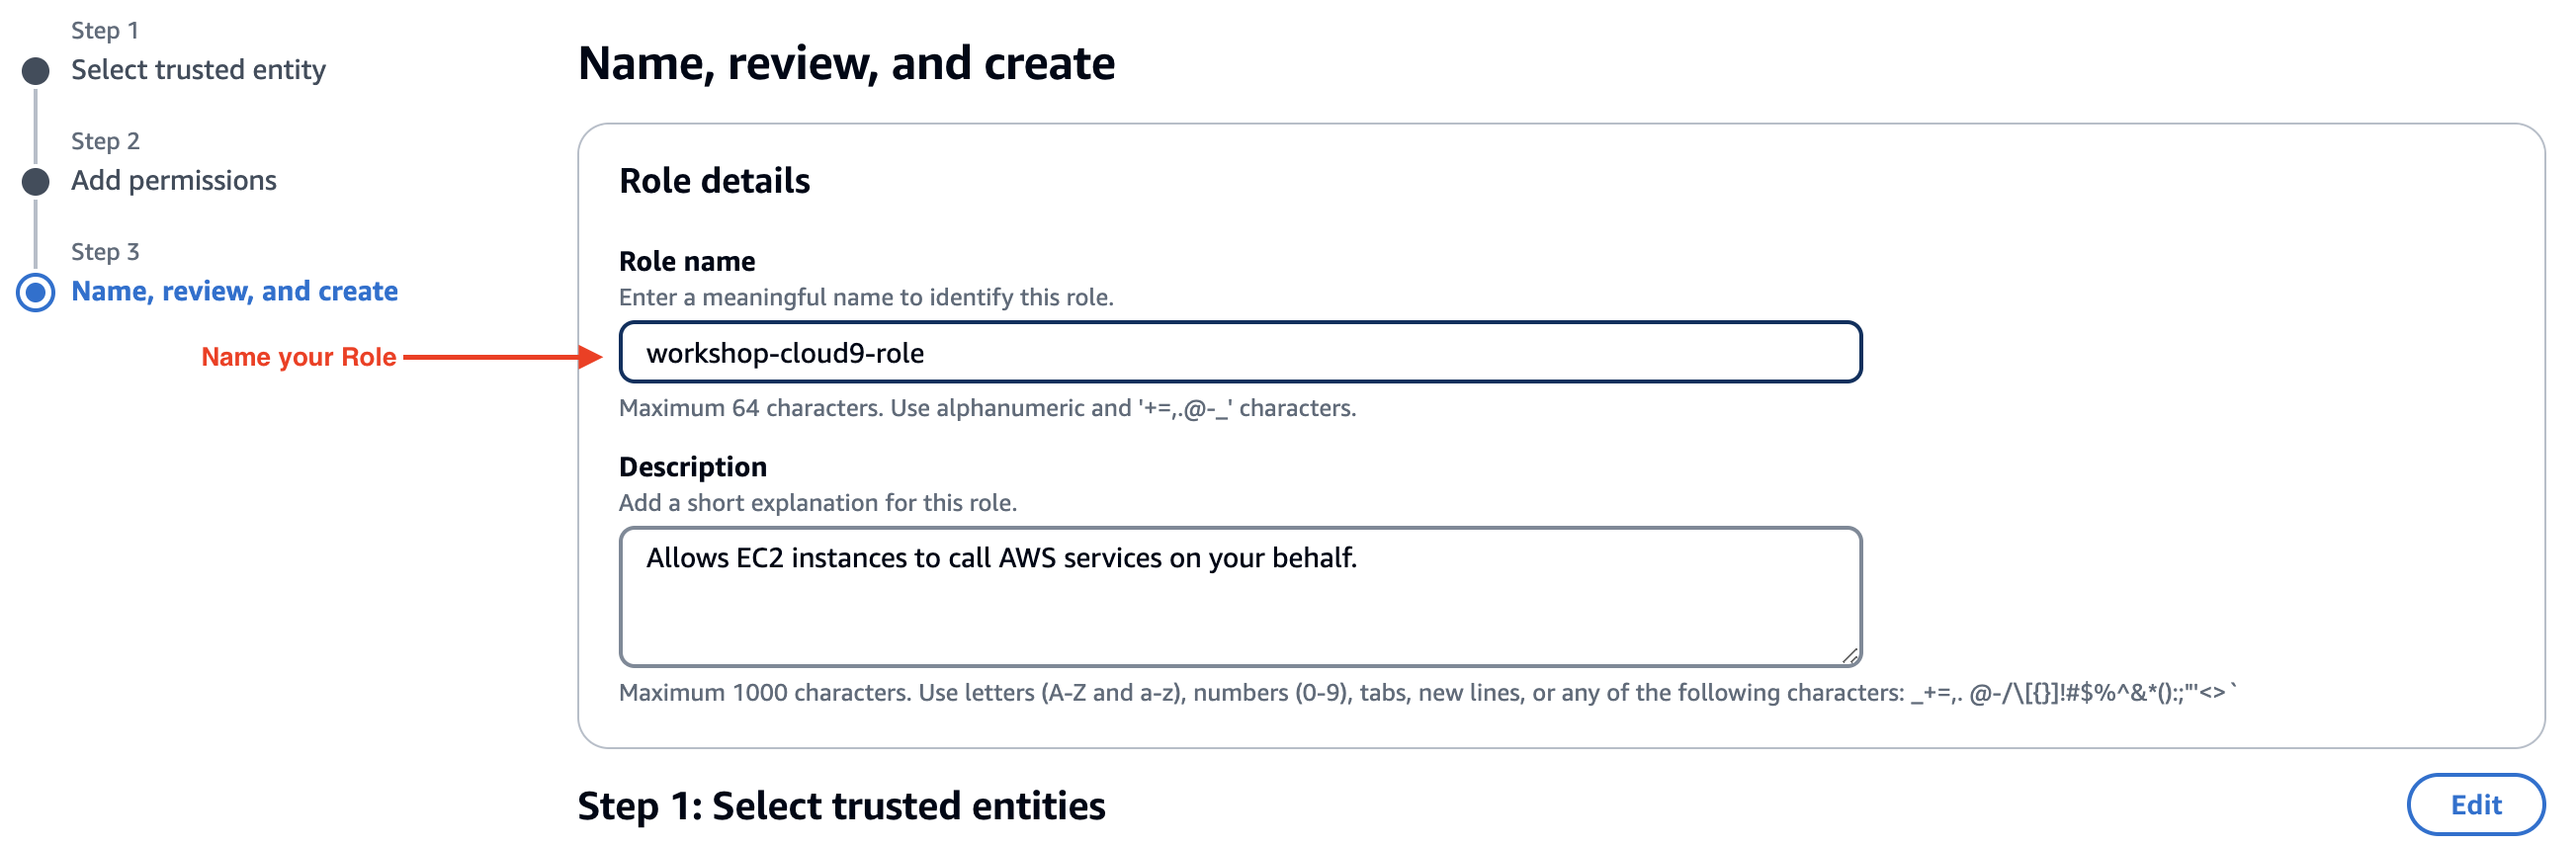This screenshot has width=2576, height=846.
Task: Click the red arrow pointing to Role name
Action: [x=500, y=355]
